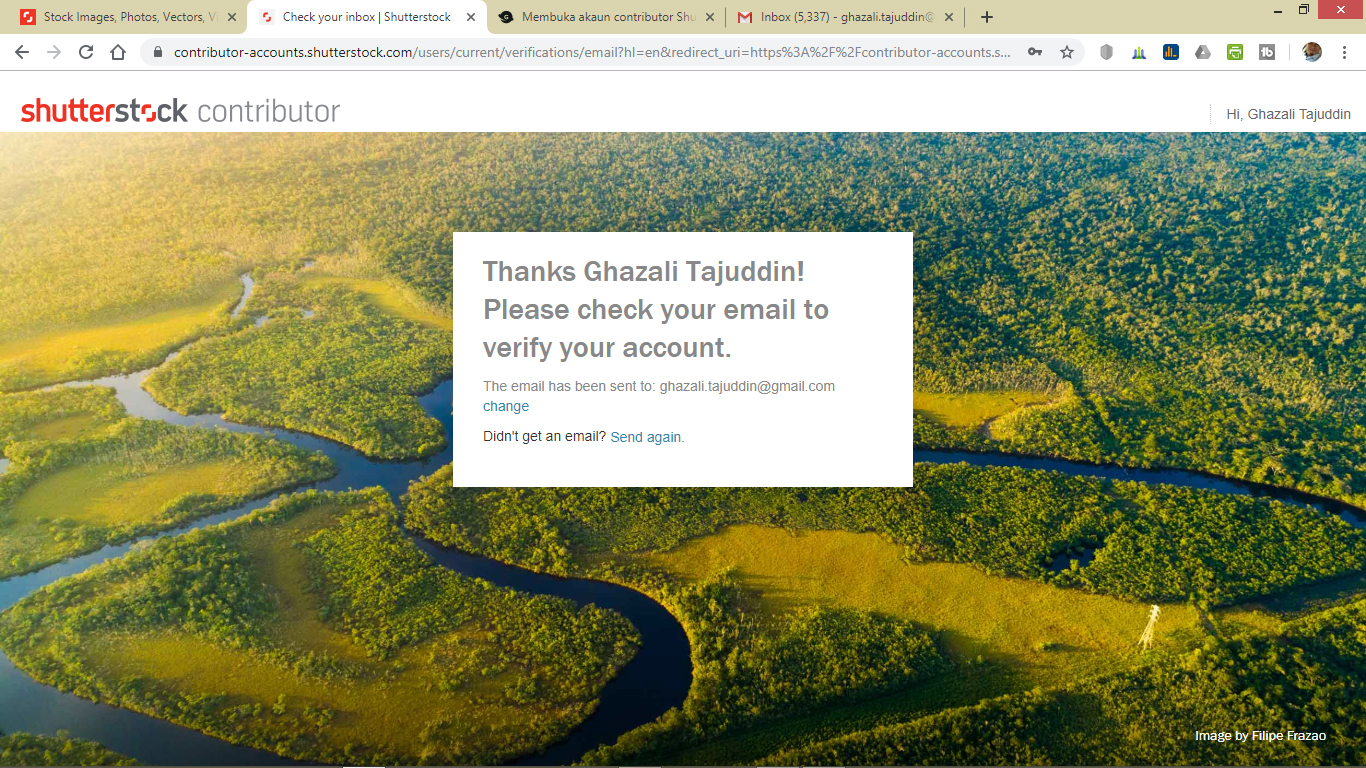Open the Chrome profile avatar
This screenshot has height=768, width=1366.
click(1312, 52)
